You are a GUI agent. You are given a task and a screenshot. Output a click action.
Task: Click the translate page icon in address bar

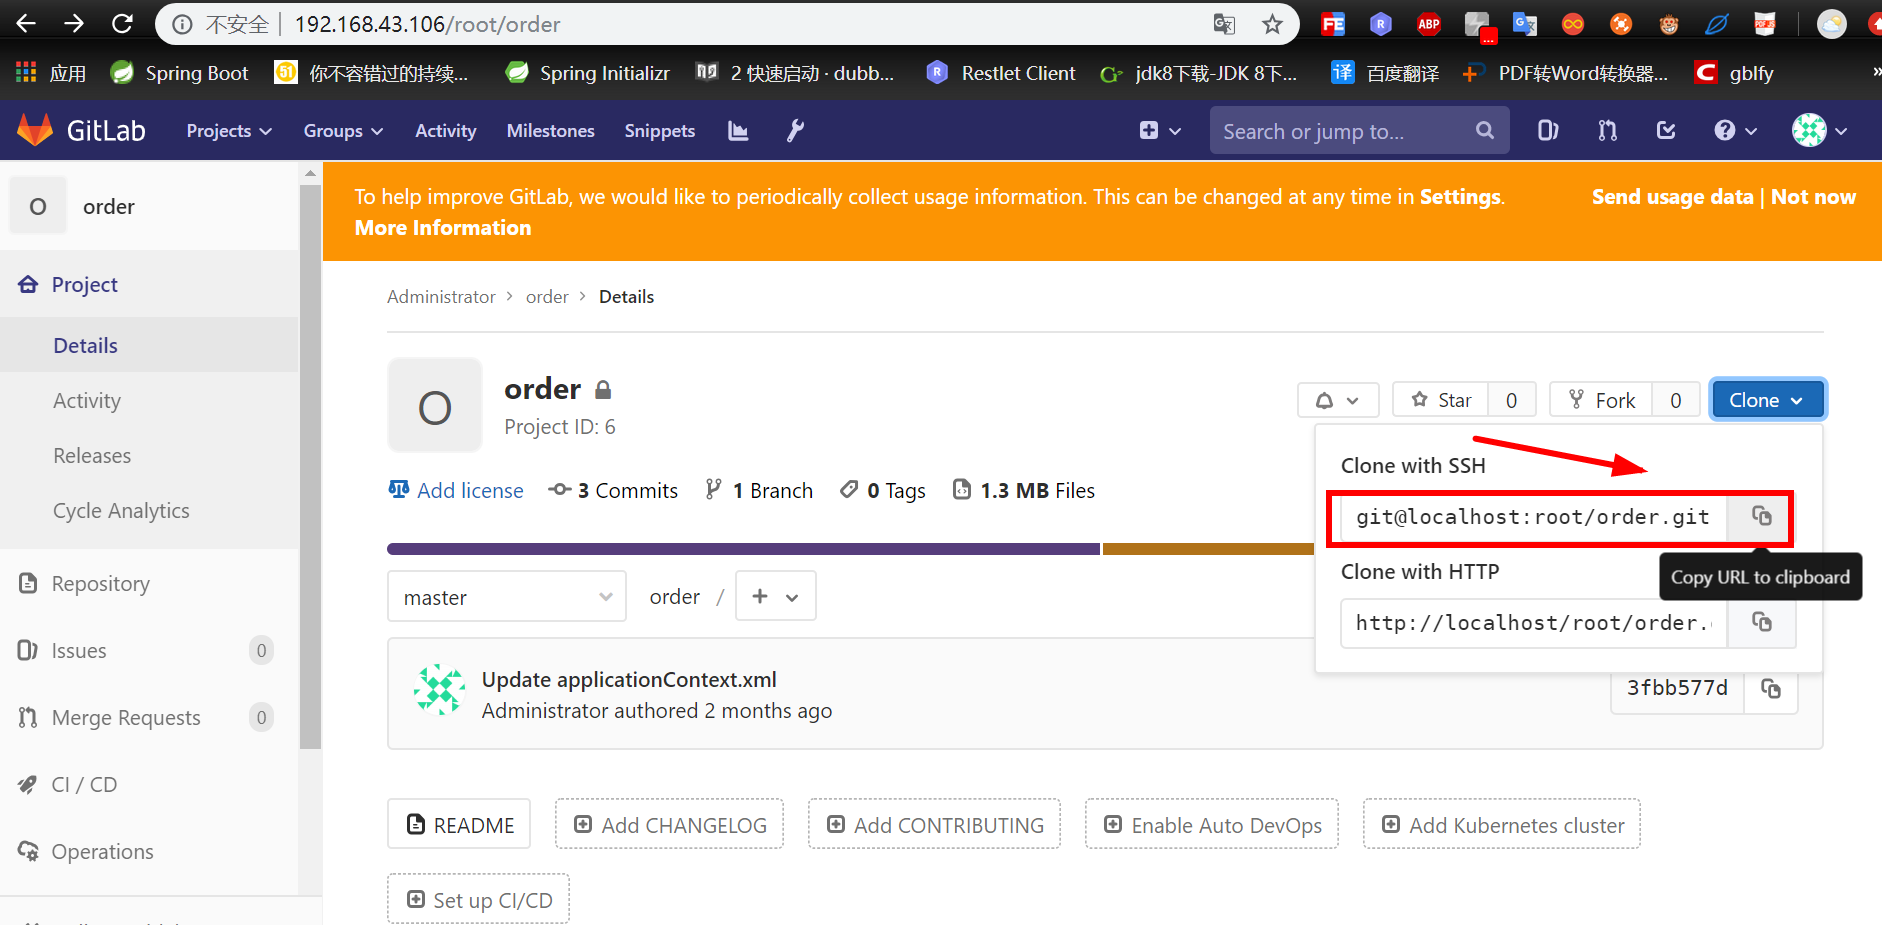click(x=1224, y=24)
